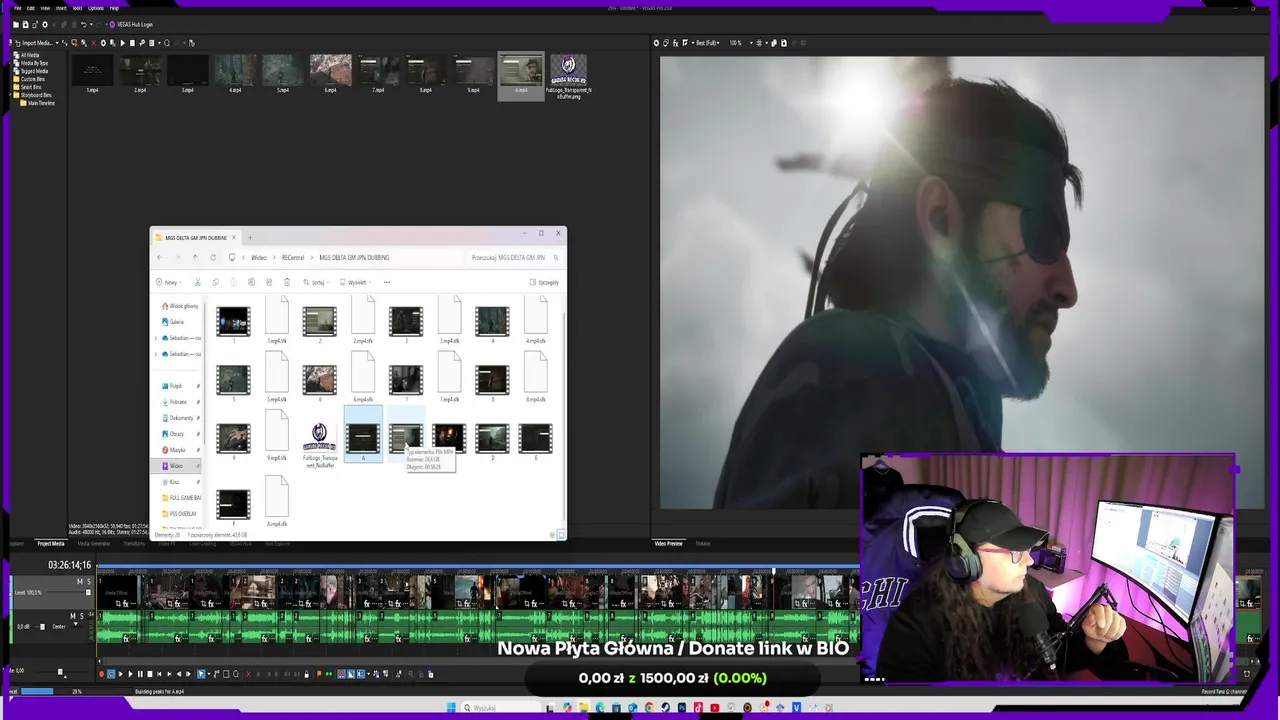The image size is (1280, 720).
Task: Switch to the Media Generator tab
Action: click(94, 543)
